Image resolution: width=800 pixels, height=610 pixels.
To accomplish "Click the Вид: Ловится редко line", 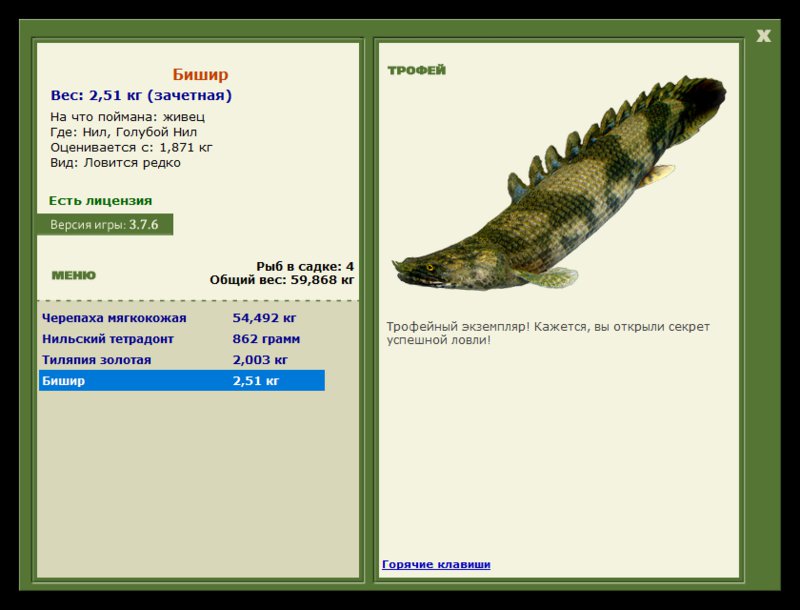I will coord(115,163).
